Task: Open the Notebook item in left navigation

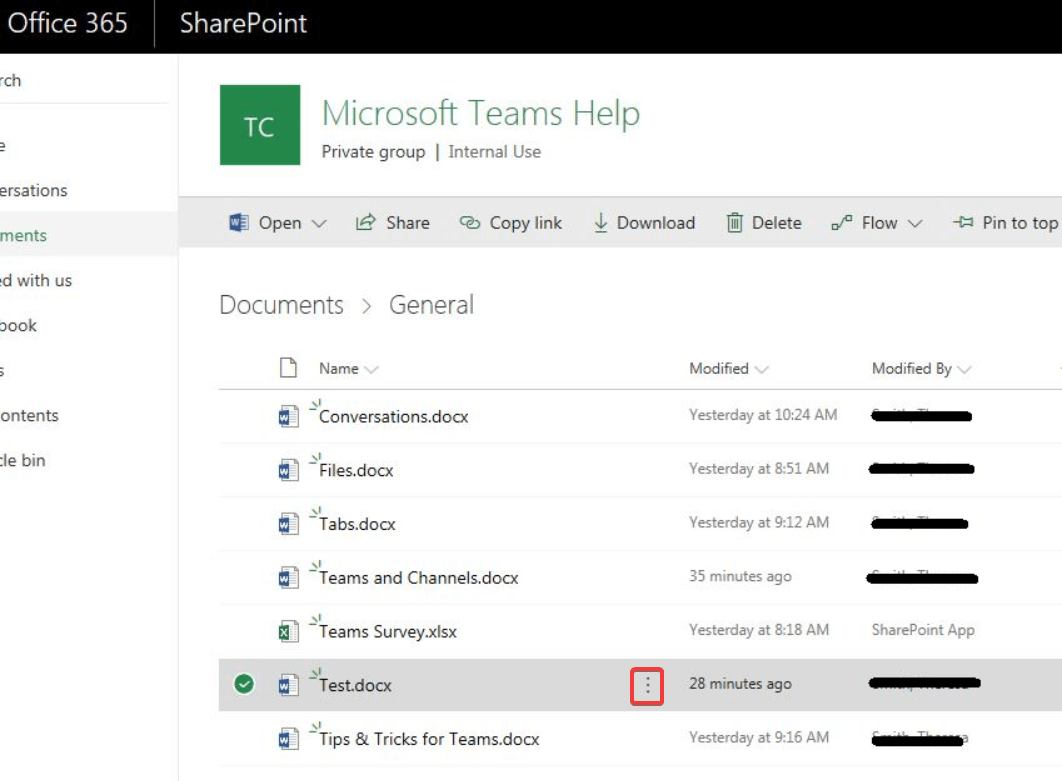Action: (x=19, y=326)
